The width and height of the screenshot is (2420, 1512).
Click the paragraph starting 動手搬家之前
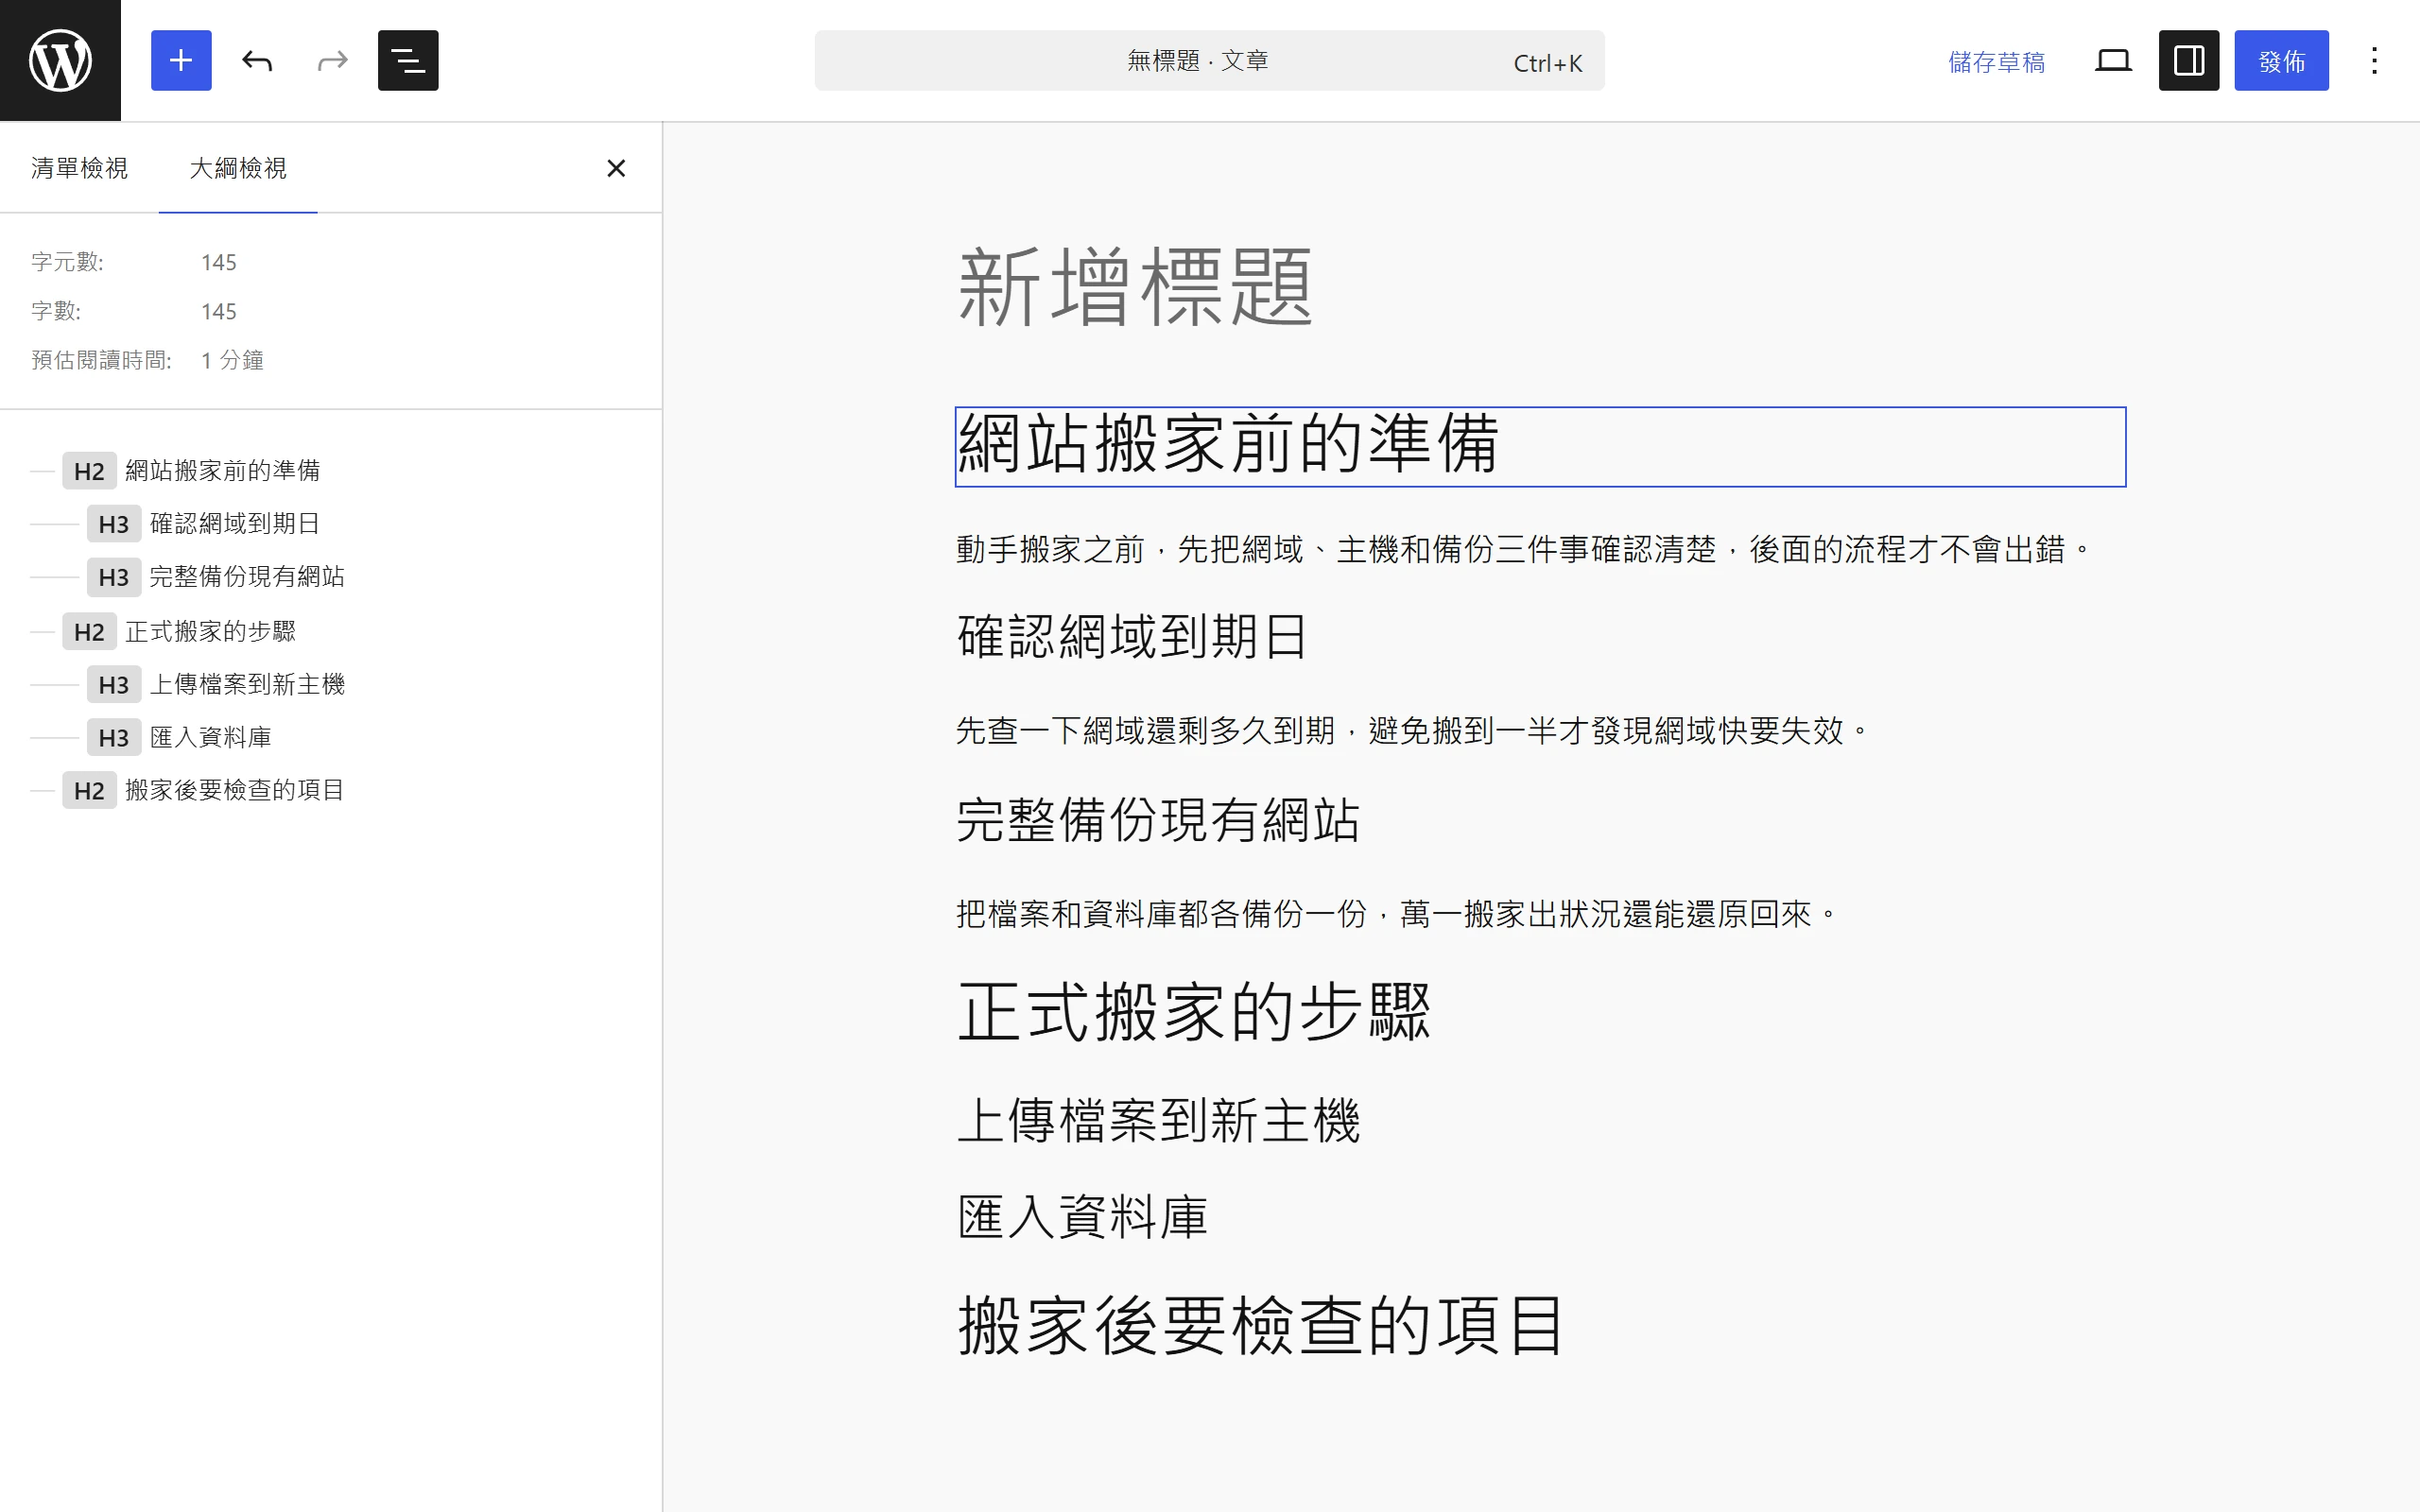pos(1540,549)
